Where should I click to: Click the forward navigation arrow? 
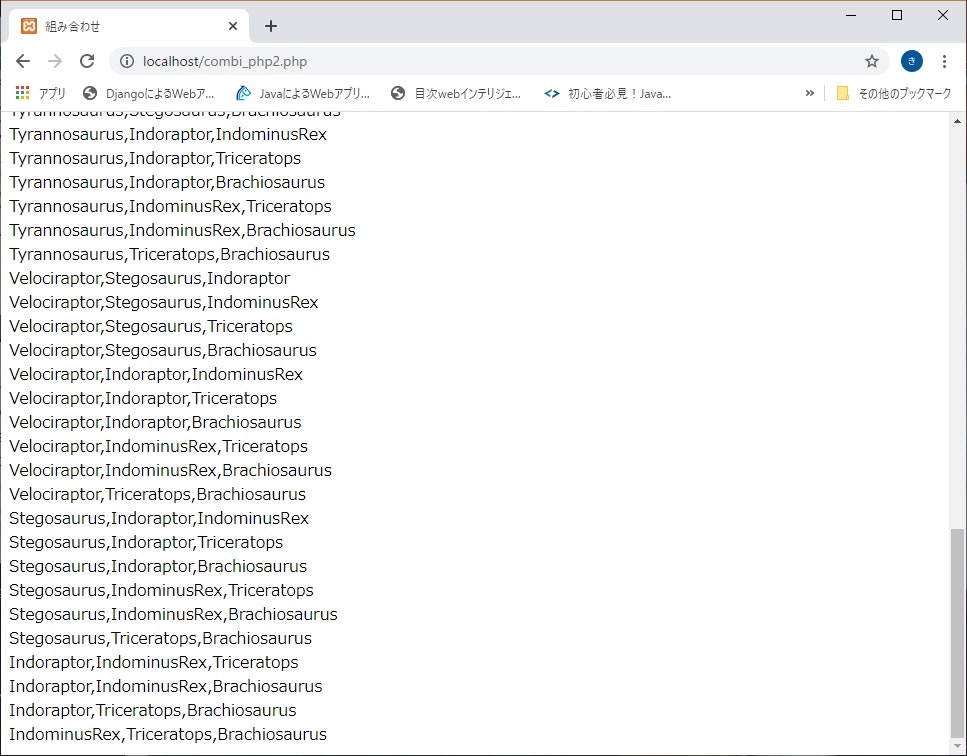click(55, 61)
